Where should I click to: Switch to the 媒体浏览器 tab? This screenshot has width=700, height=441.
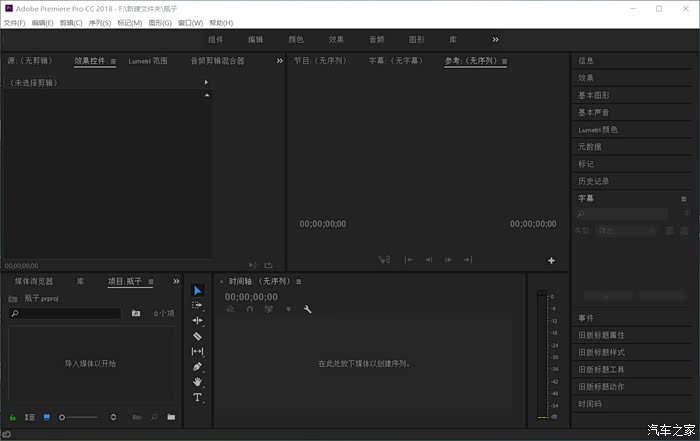coord(34,282)
